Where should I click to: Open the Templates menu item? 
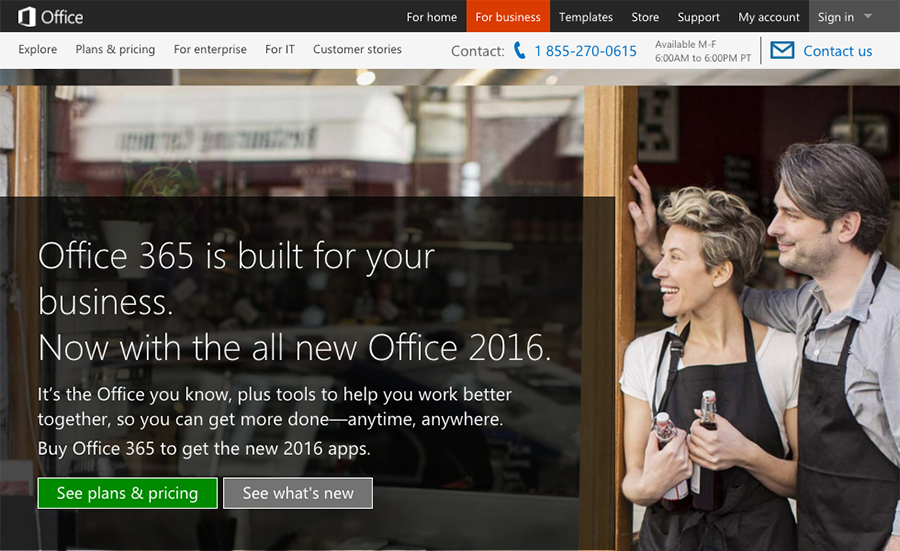pos(586,17)
